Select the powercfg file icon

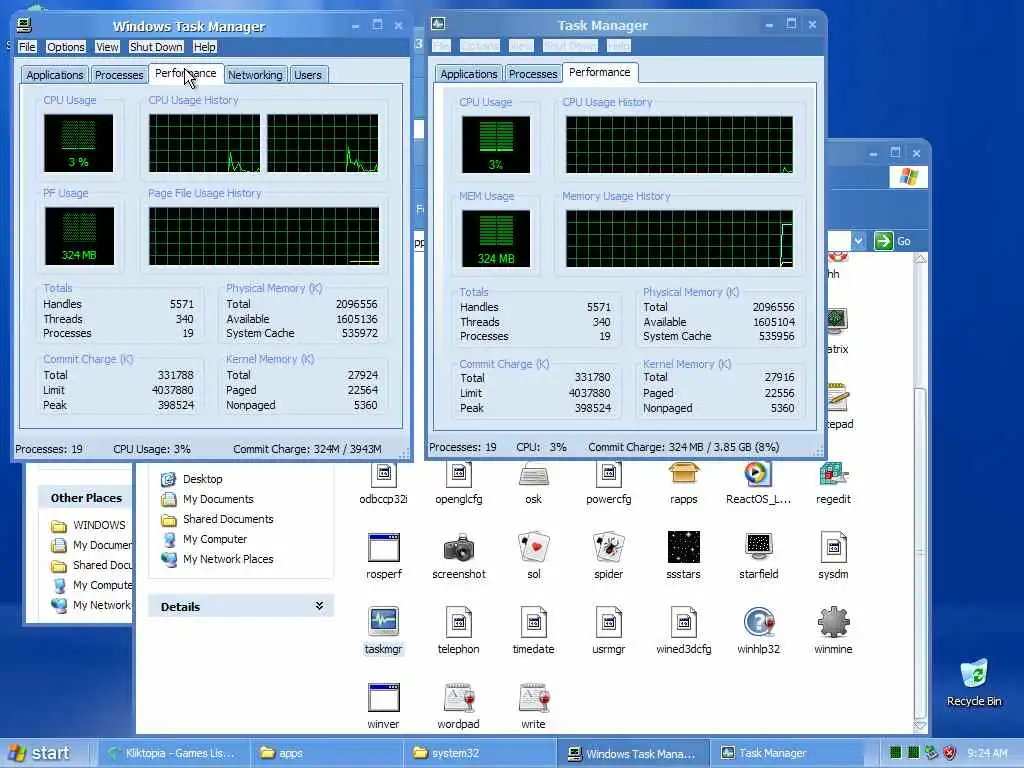pos(609,475)
